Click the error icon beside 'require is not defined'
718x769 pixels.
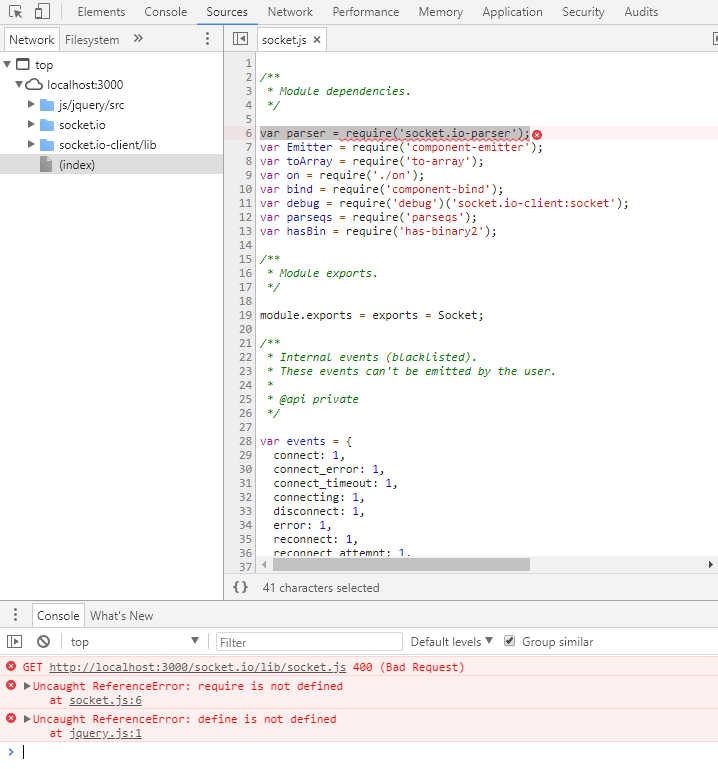(x=11, y=685)
